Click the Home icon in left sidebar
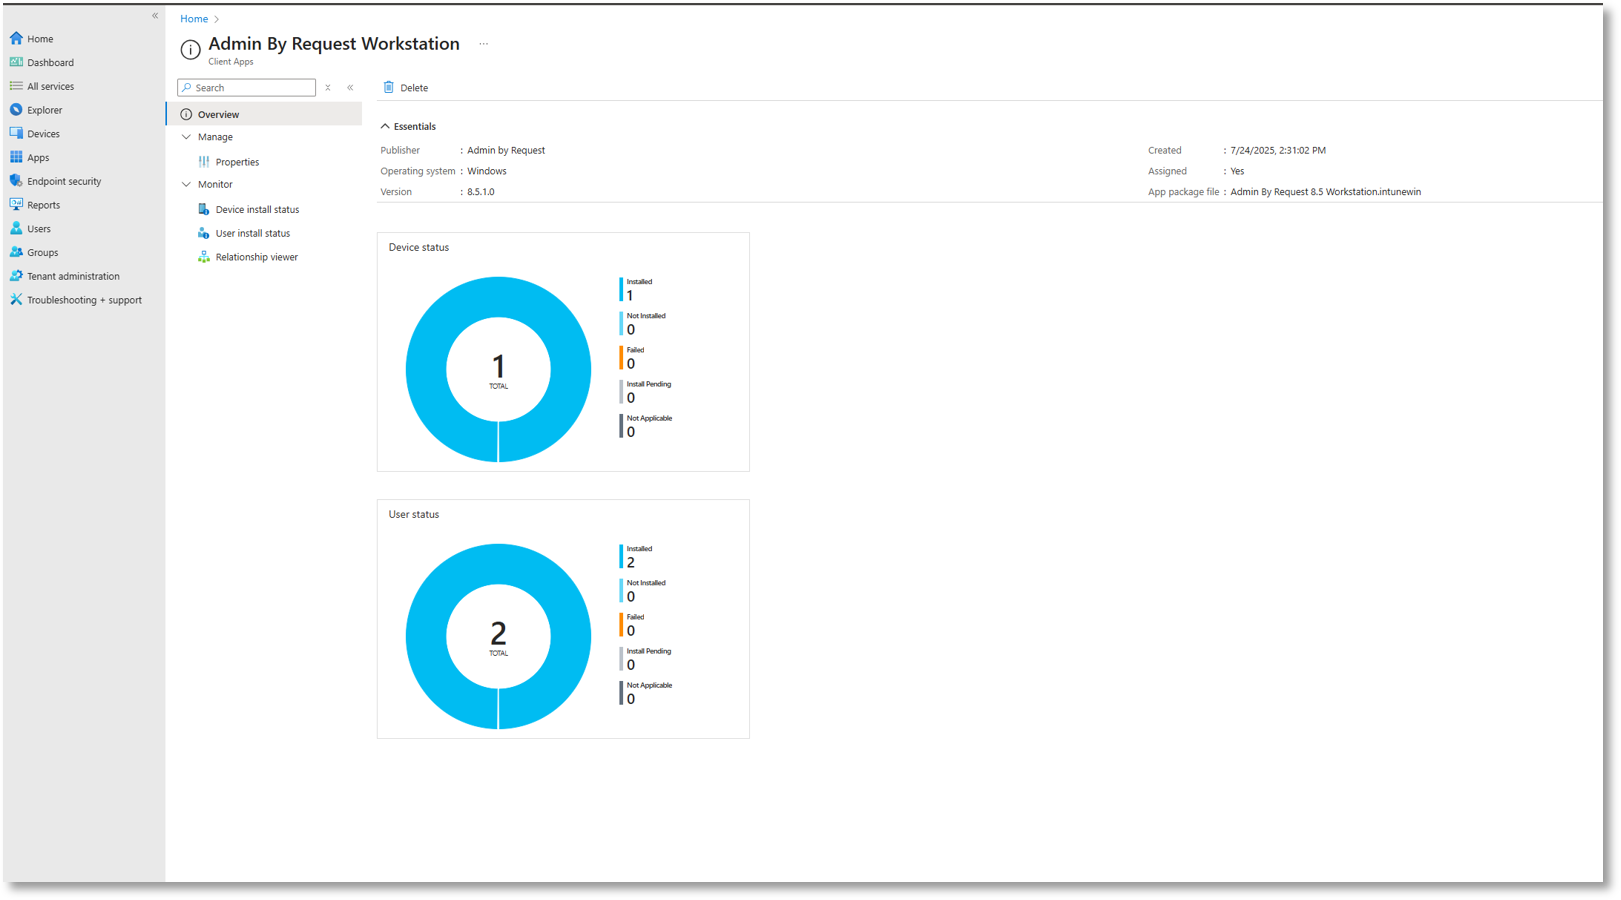Image resolution: width=1621 pixels, height=900 pixels. tap(16, 38)
